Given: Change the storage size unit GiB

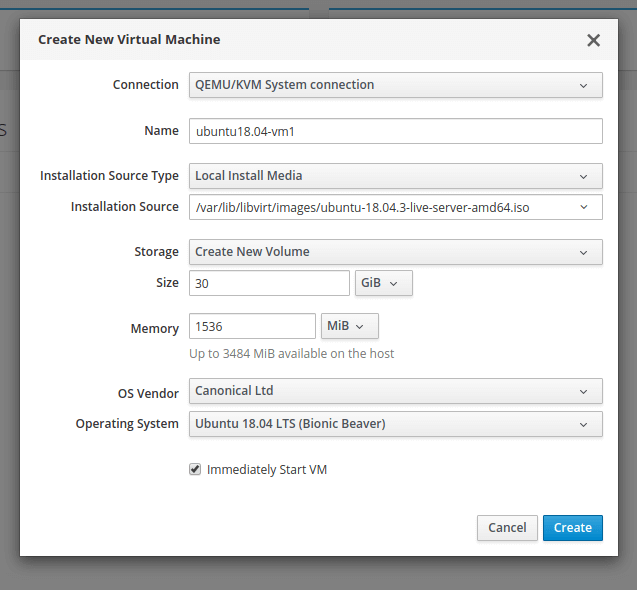Looking at the screenshot, I should point(383,283).
